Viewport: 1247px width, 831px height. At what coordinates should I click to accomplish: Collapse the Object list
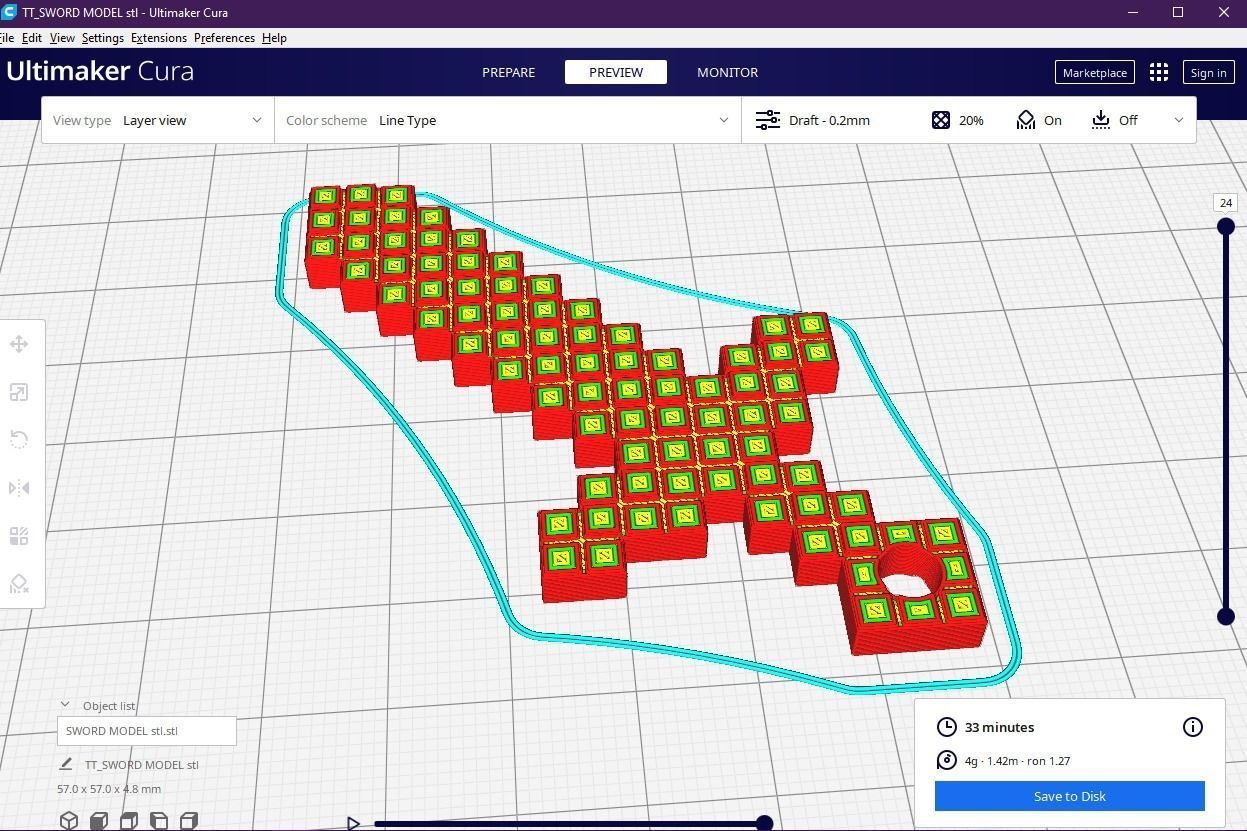pos(65,705)
